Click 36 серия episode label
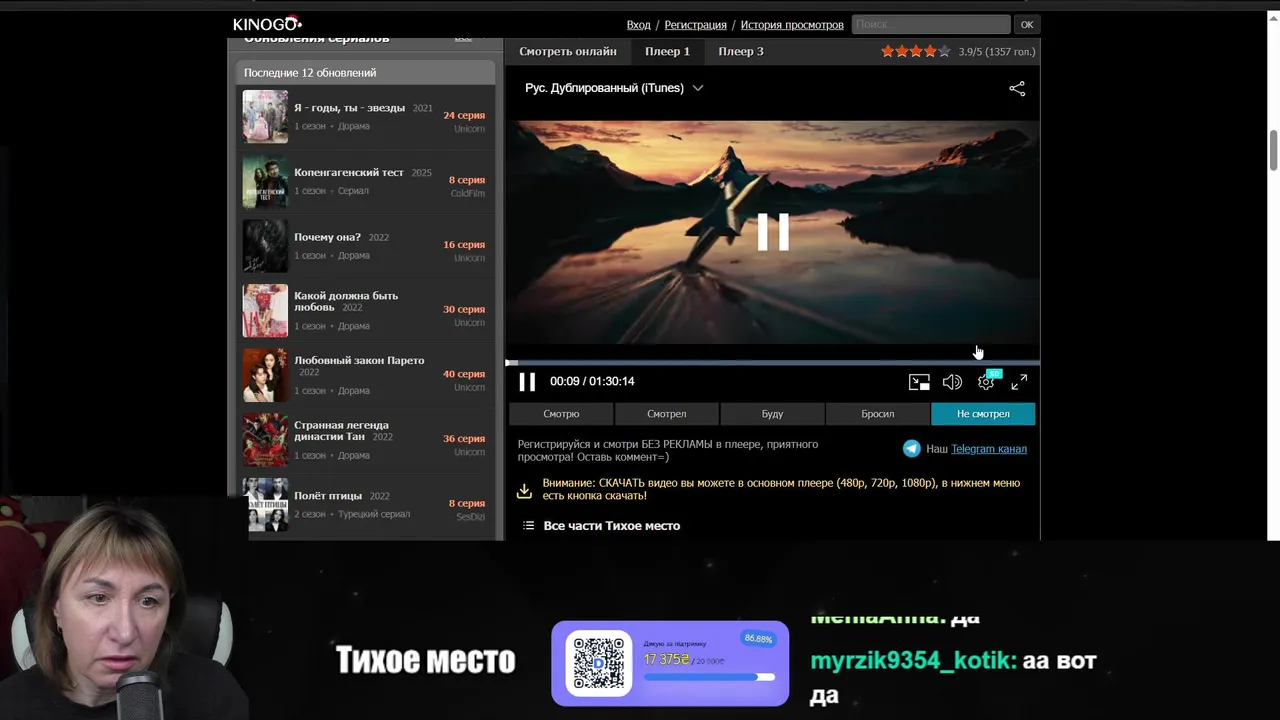Screen dimensions: 1280x720 [464, 438]
